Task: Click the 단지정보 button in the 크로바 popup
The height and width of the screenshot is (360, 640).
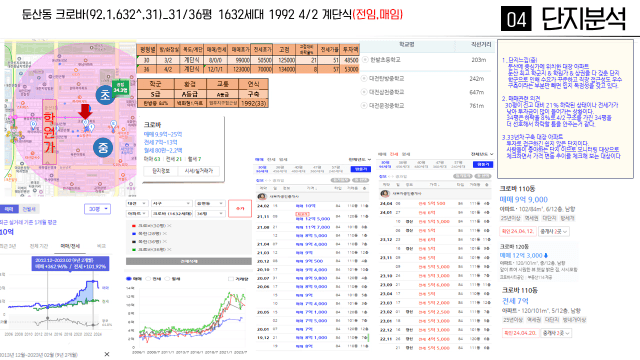Action: [x=161, y=171]
